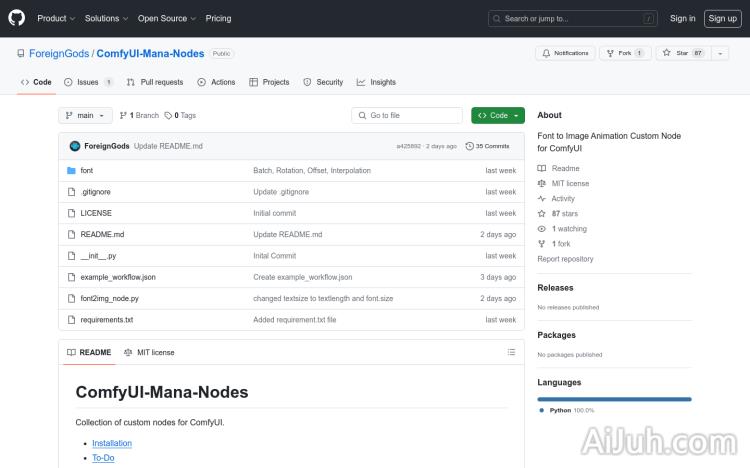Follow the Installation link in README
This screenshot has width=750, height=468.
coord(112,443)
